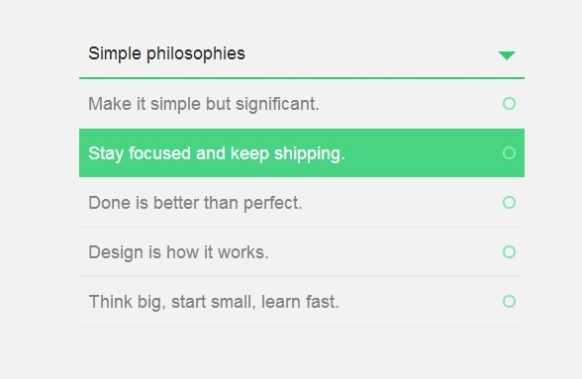Select the circle for Think big, start small, learn fast
Viewport: 582px width, 379px height.
(x=509, y=301)
